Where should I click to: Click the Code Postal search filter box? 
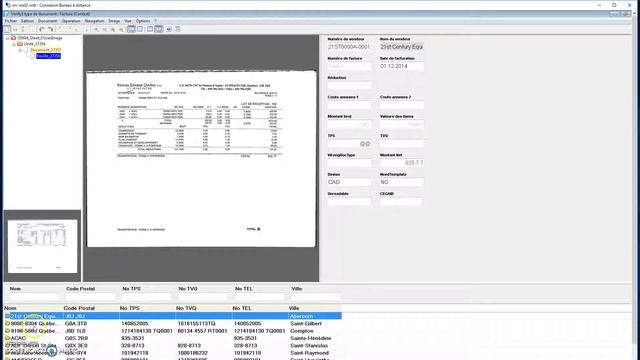tap(91, 297)
